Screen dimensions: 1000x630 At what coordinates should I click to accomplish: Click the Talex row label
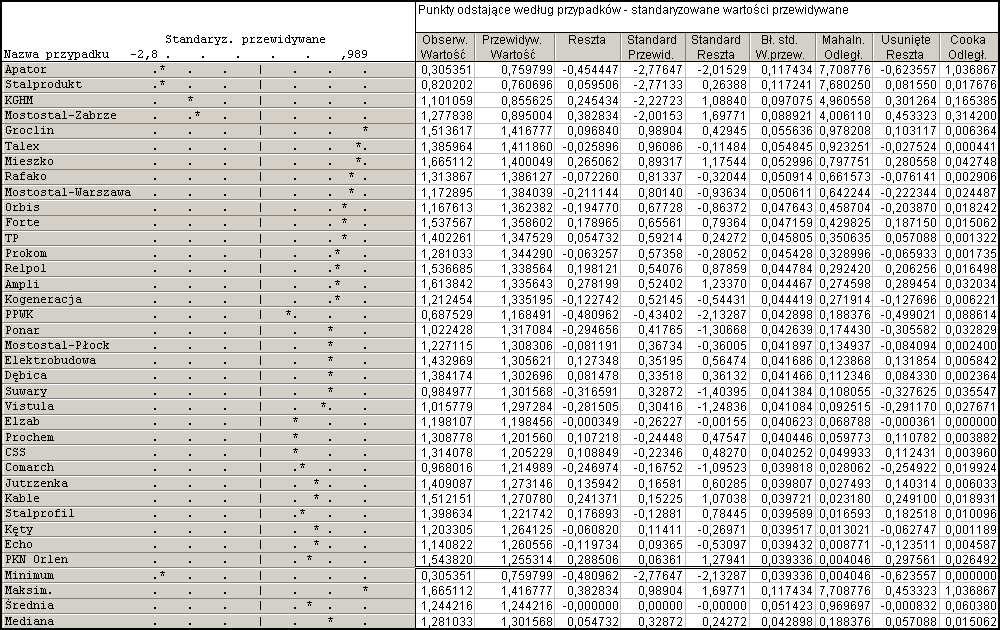coord(22,146)
